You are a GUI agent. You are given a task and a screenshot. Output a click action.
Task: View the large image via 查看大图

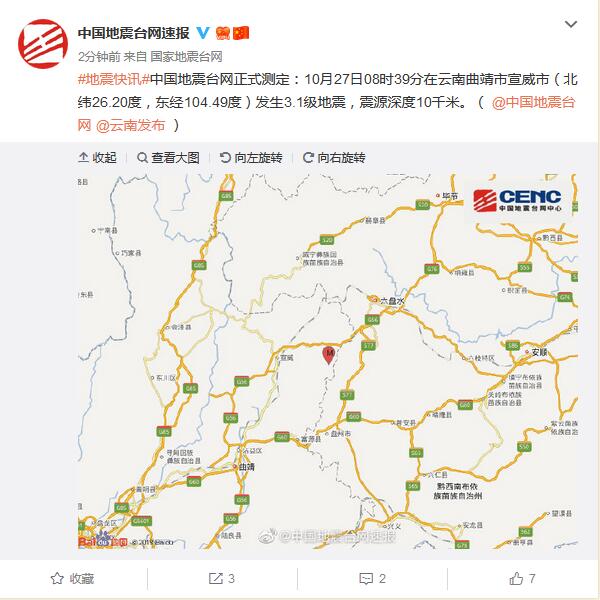click(168, 157)
